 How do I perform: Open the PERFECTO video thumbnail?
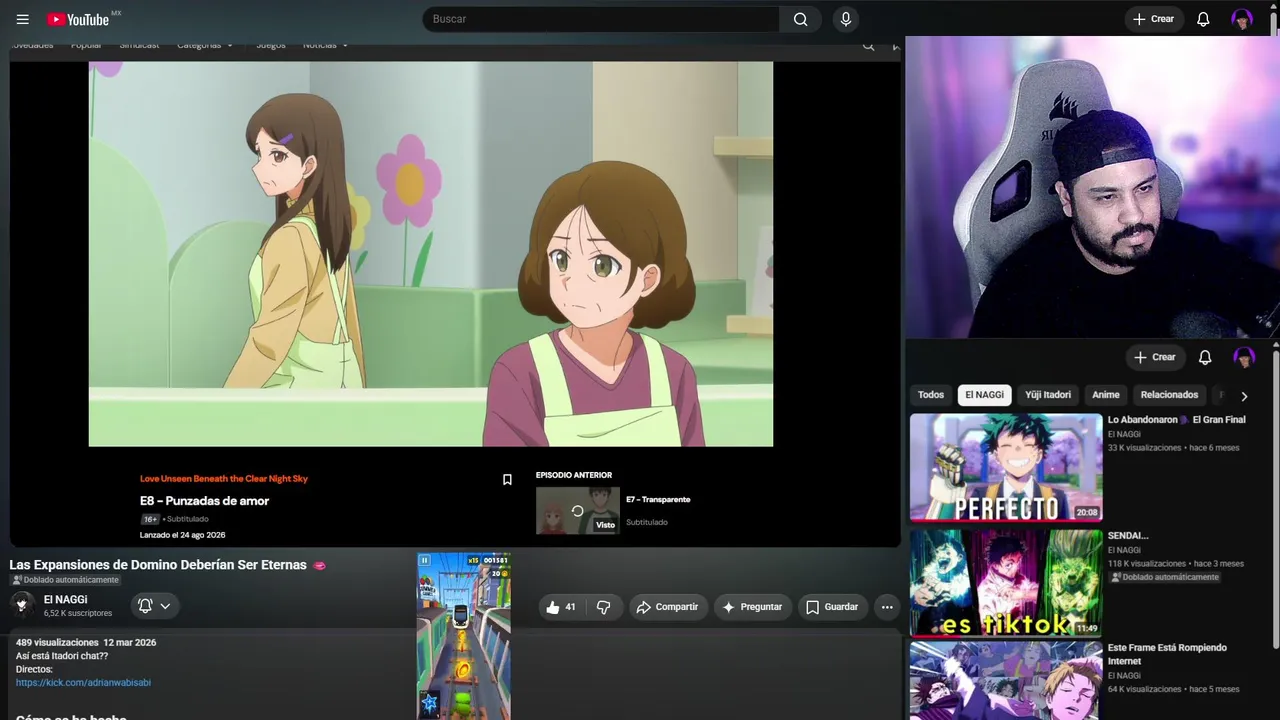(x=1006, y=468)
